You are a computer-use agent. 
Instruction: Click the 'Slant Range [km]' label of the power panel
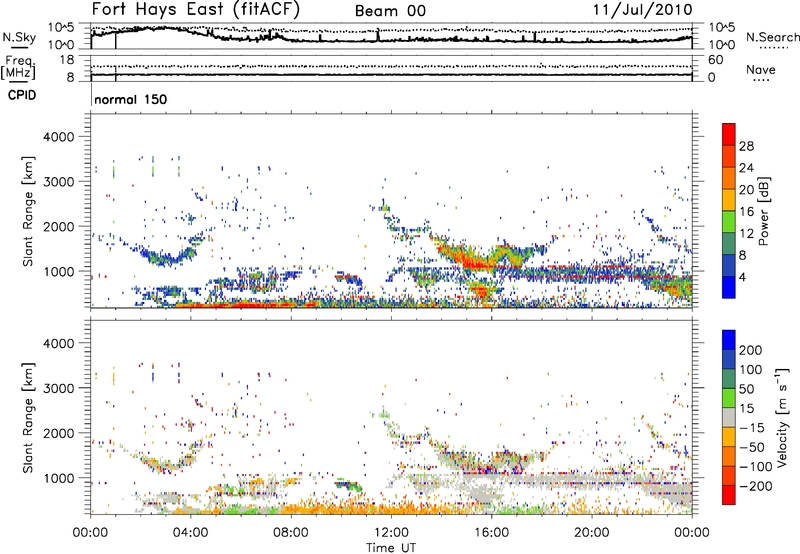28,211
